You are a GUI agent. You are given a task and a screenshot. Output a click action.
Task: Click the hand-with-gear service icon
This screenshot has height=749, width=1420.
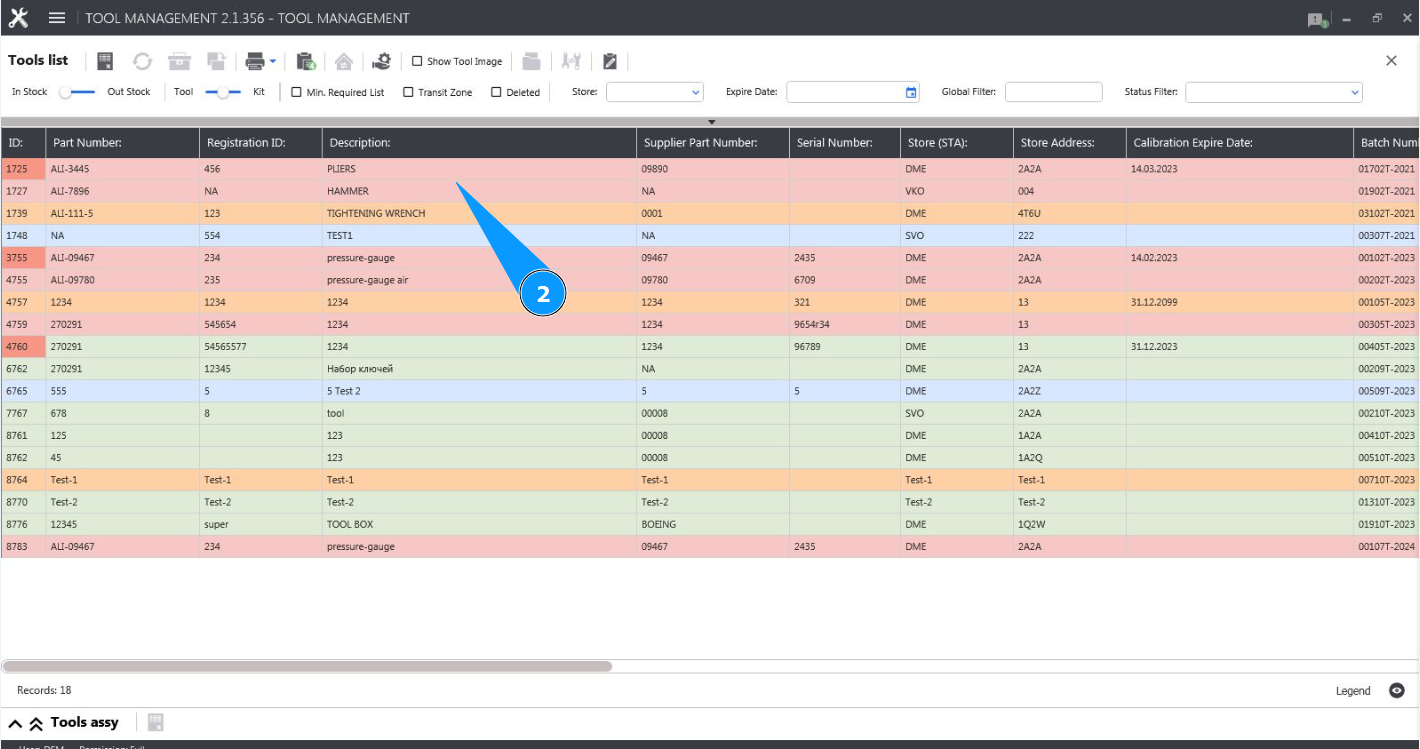tap(381, 62)
